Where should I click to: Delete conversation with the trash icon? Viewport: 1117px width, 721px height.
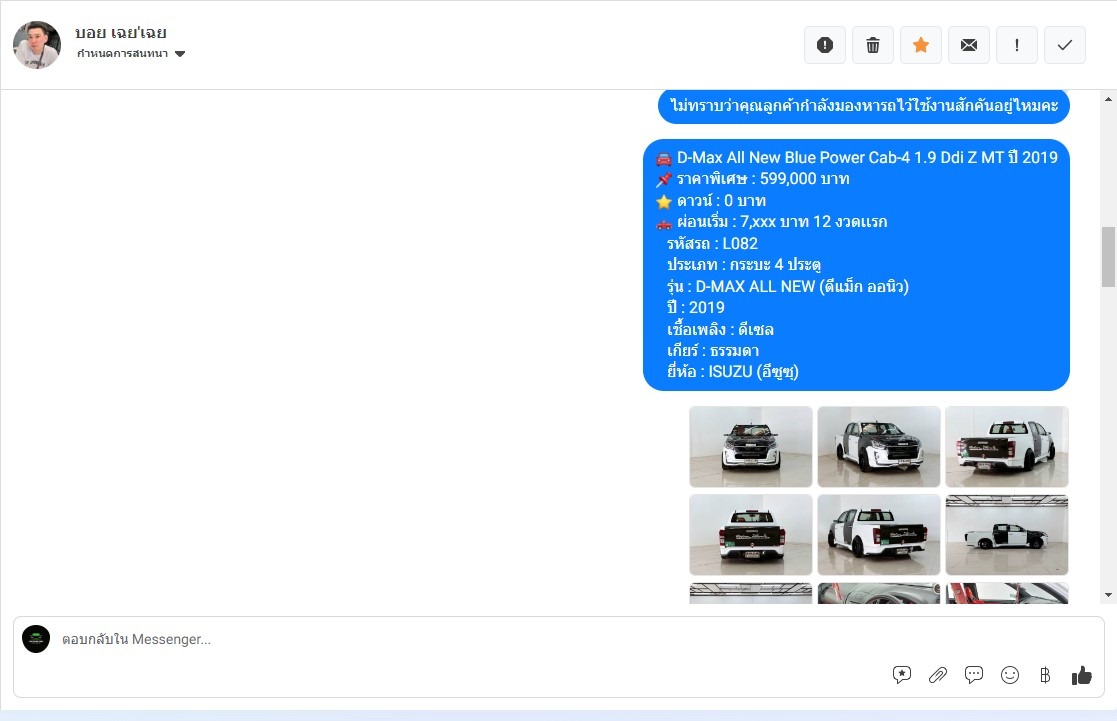tap(873, 45)
